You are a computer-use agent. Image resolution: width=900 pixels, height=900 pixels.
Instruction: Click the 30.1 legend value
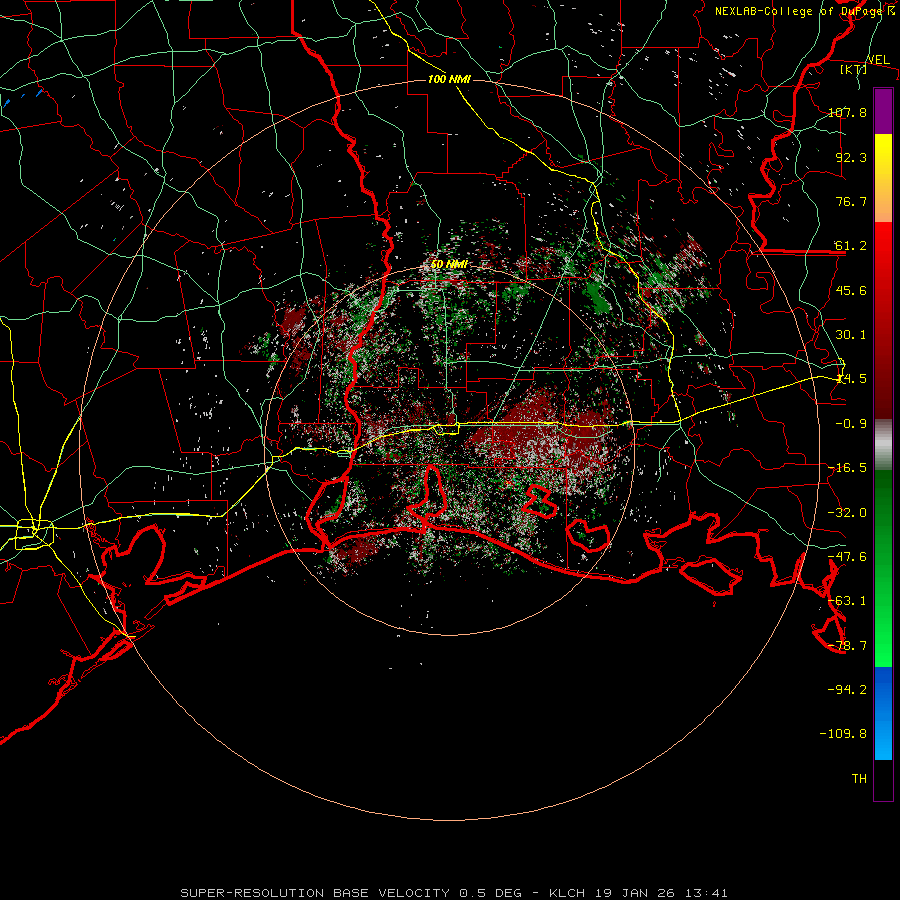tap(851, 335)
